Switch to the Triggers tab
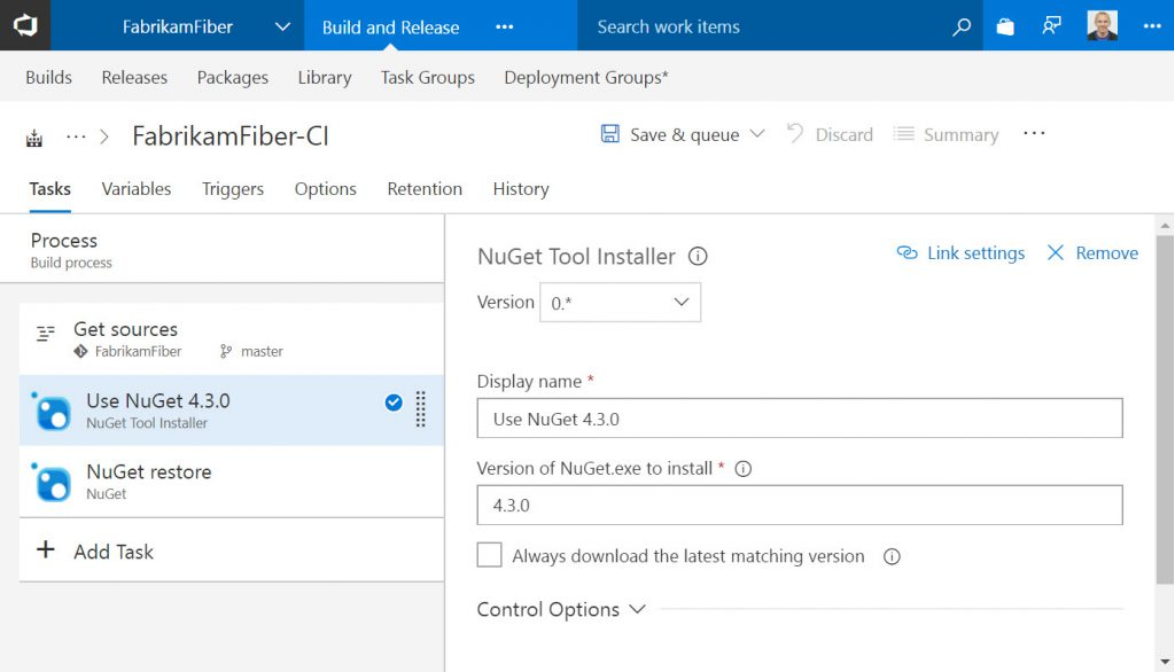The width and height of the screenshot is (1174, 672). (233, 189)
